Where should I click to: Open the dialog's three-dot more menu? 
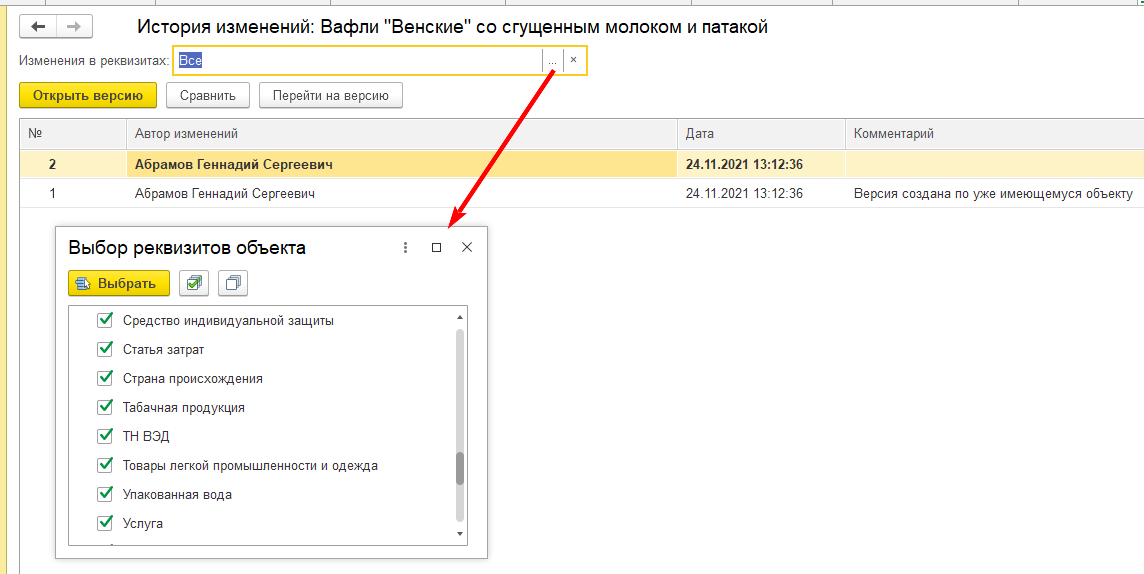tap(405, 247)
